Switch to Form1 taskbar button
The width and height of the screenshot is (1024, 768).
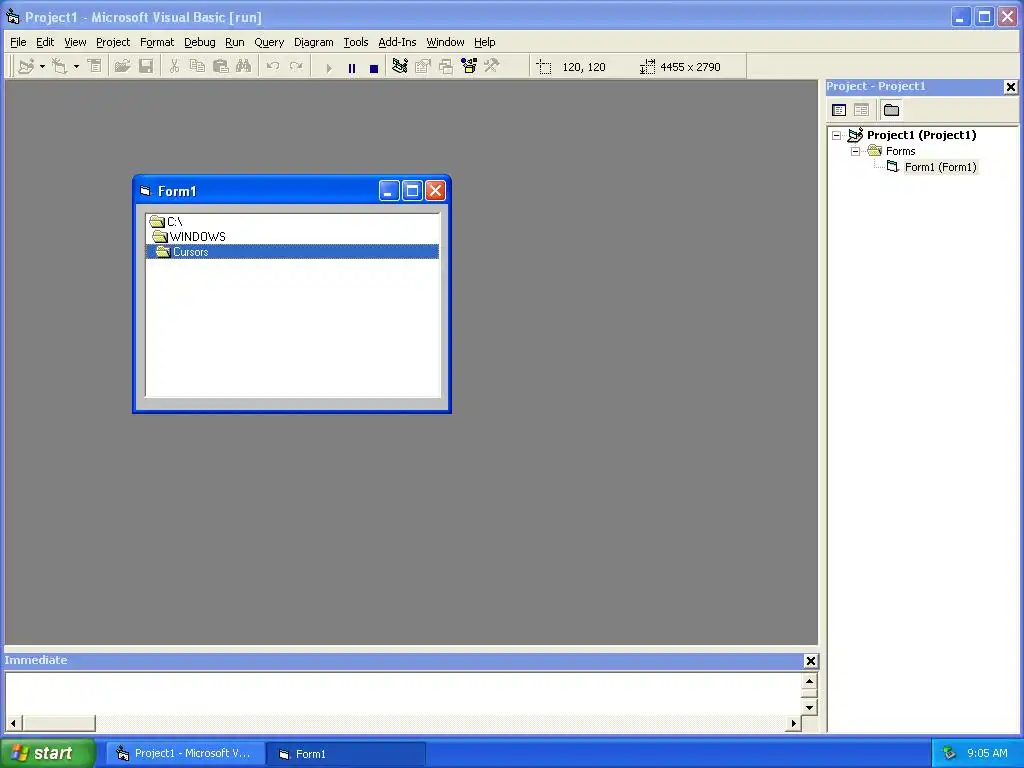(346, 754)
